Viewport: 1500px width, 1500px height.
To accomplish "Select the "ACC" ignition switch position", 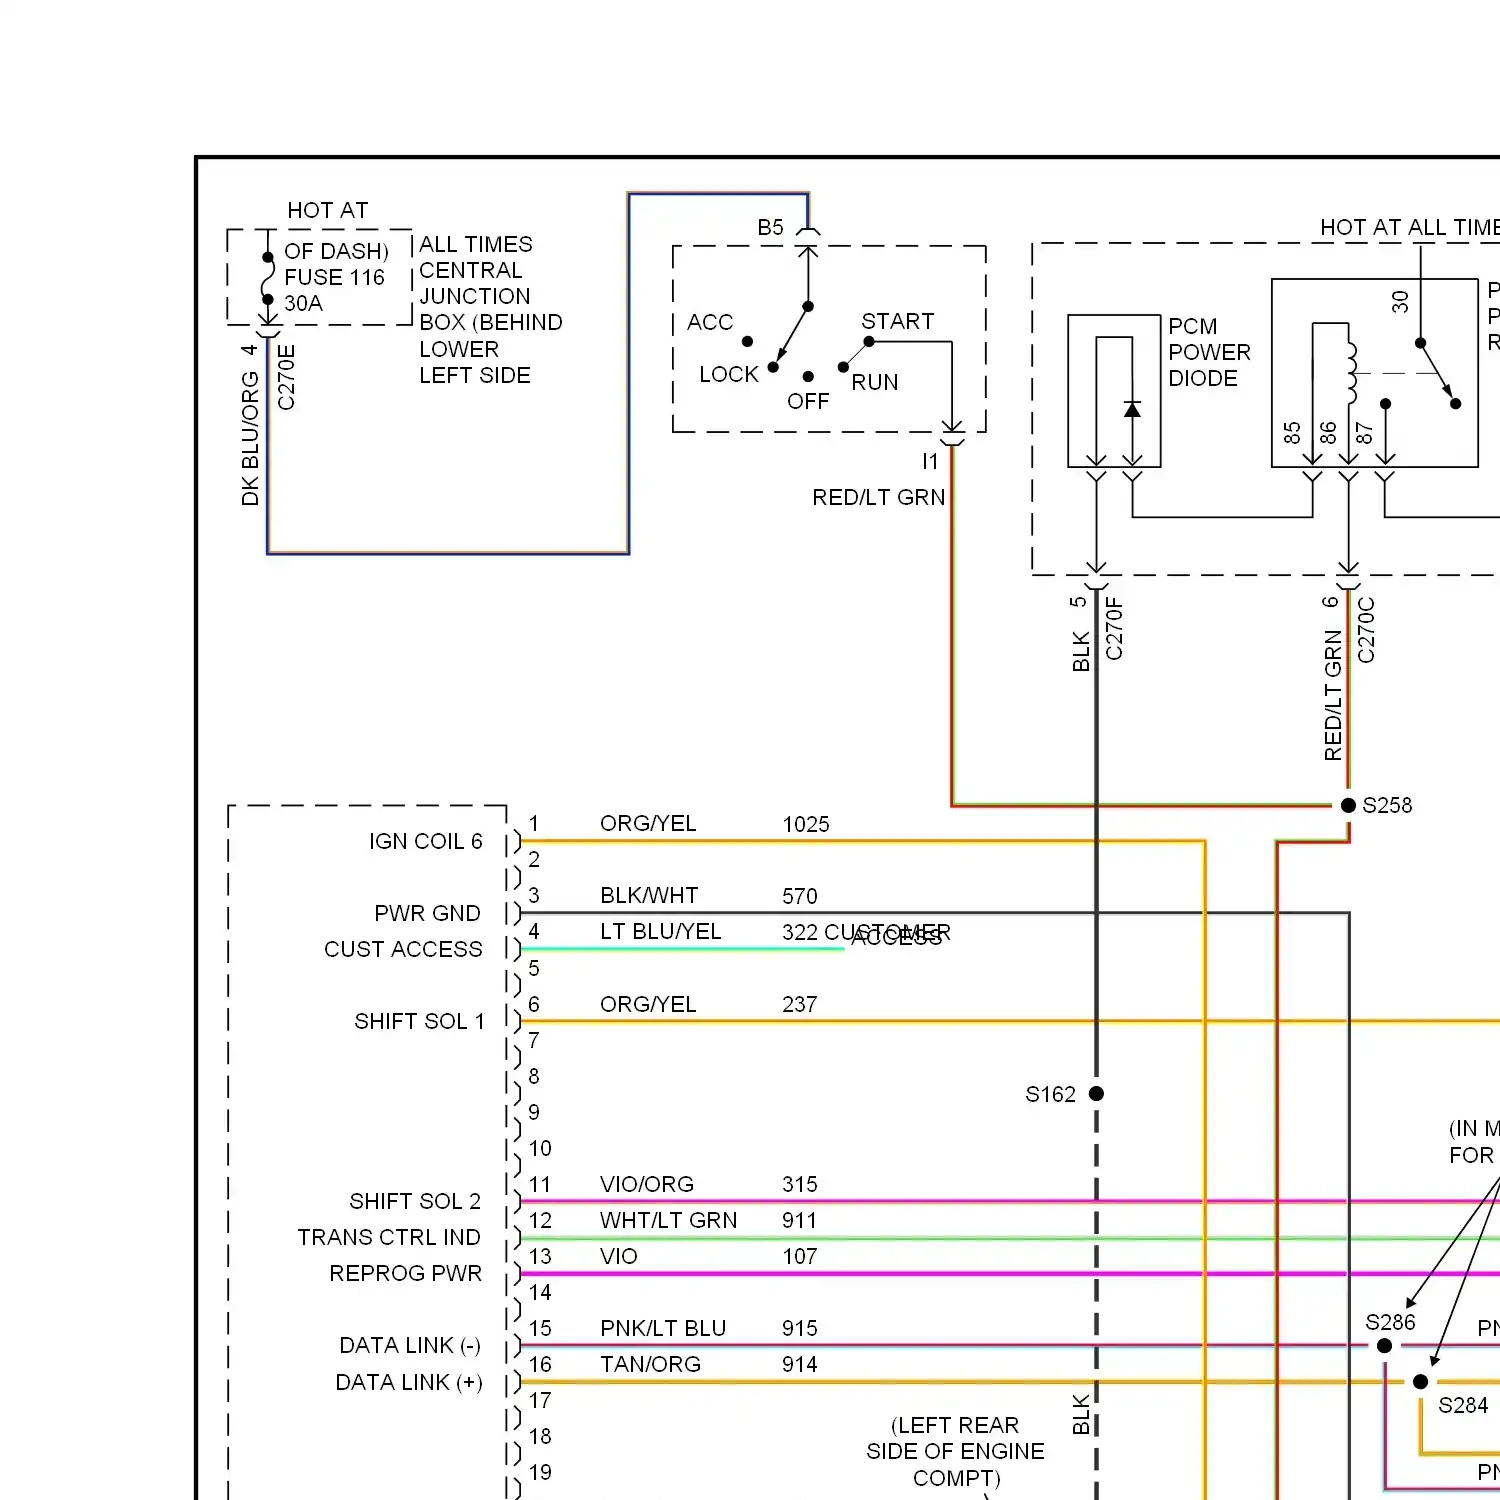I will 709,322.
